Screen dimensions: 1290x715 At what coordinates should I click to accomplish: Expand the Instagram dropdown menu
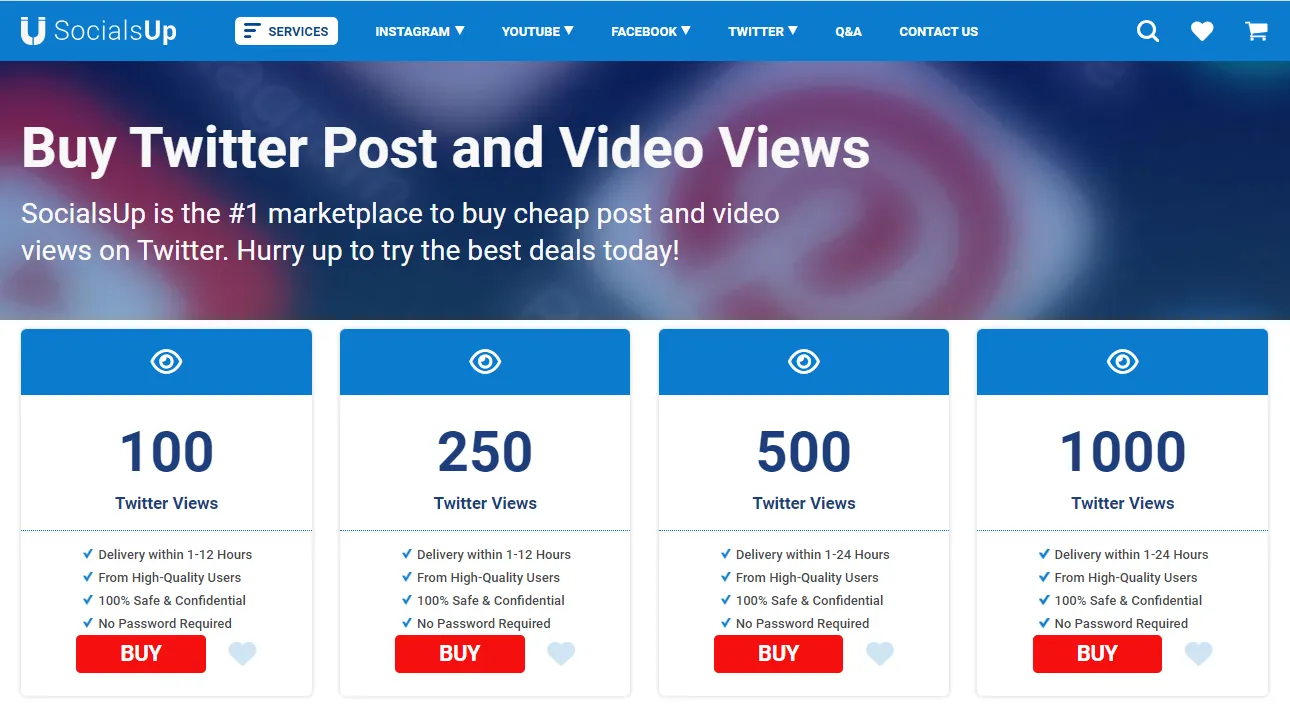(420, 31)
